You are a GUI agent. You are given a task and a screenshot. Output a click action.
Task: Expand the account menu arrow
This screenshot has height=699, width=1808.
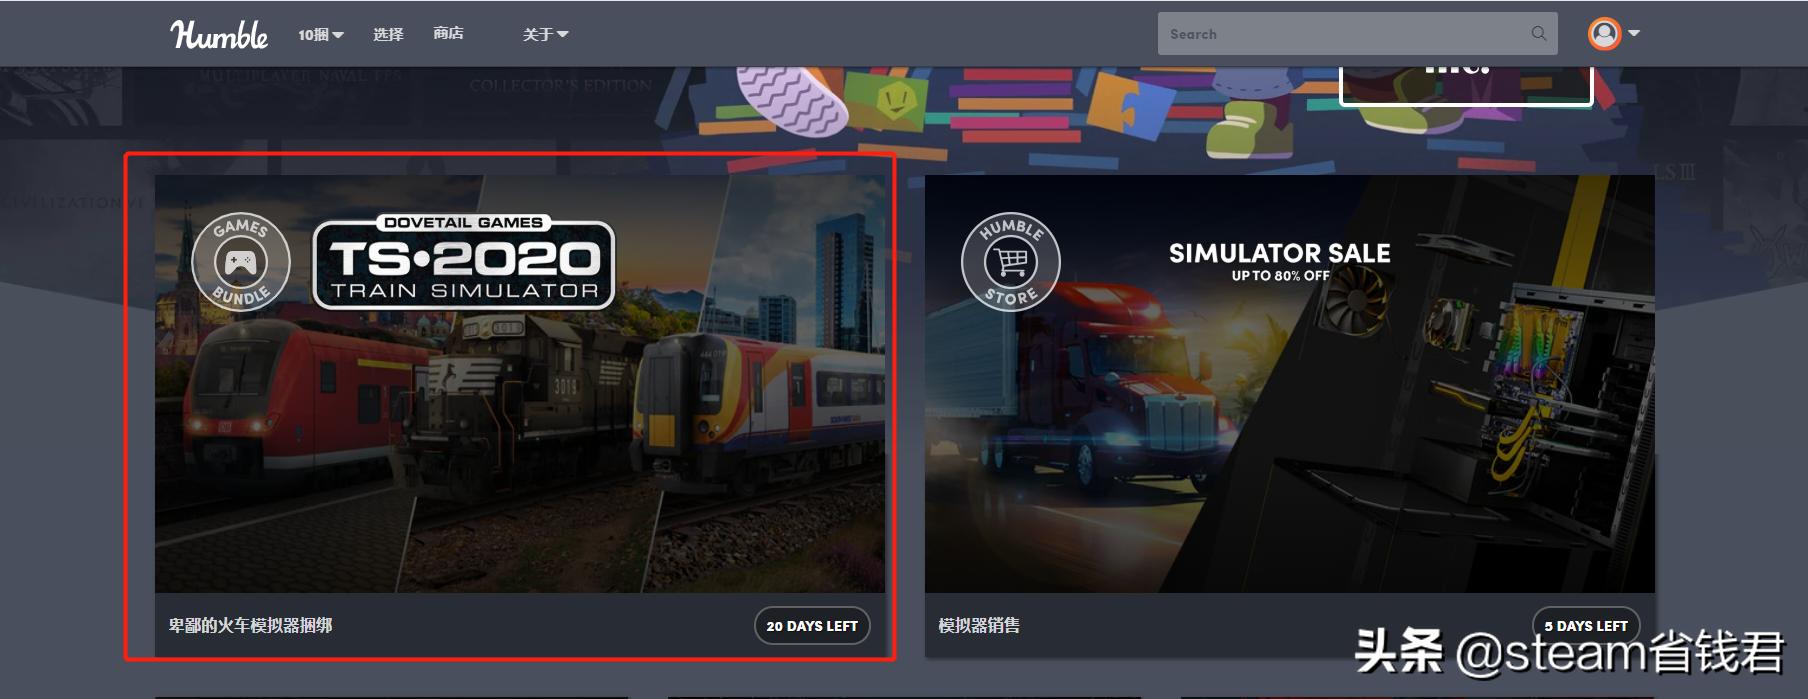click(x=1634, y=34)
